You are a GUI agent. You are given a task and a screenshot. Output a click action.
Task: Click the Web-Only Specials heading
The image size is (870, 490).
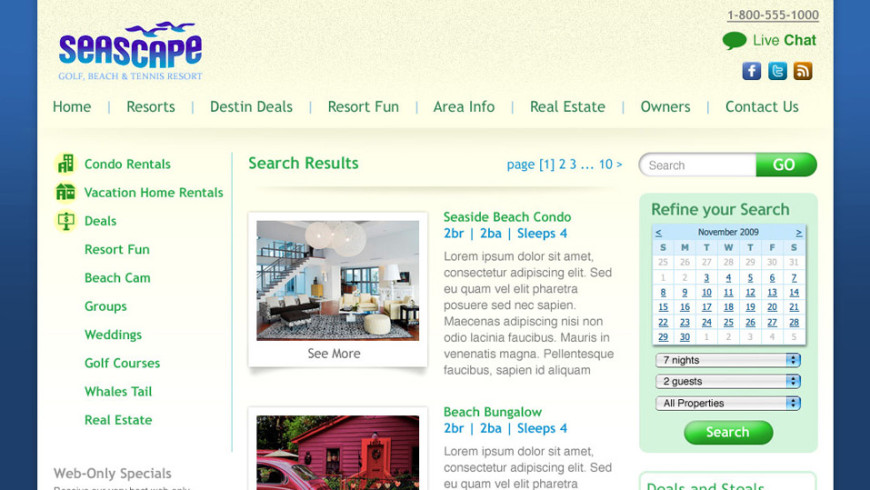[x=112, y=473]
